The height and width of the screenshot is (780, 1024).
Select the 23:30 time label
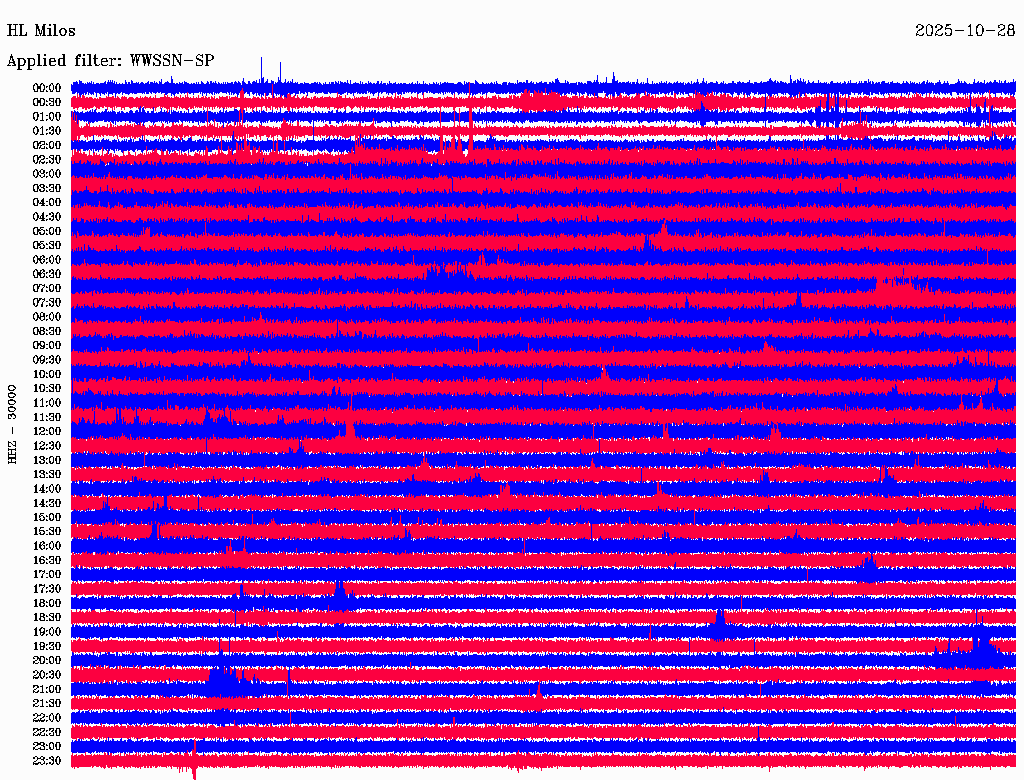pos(47,761)
